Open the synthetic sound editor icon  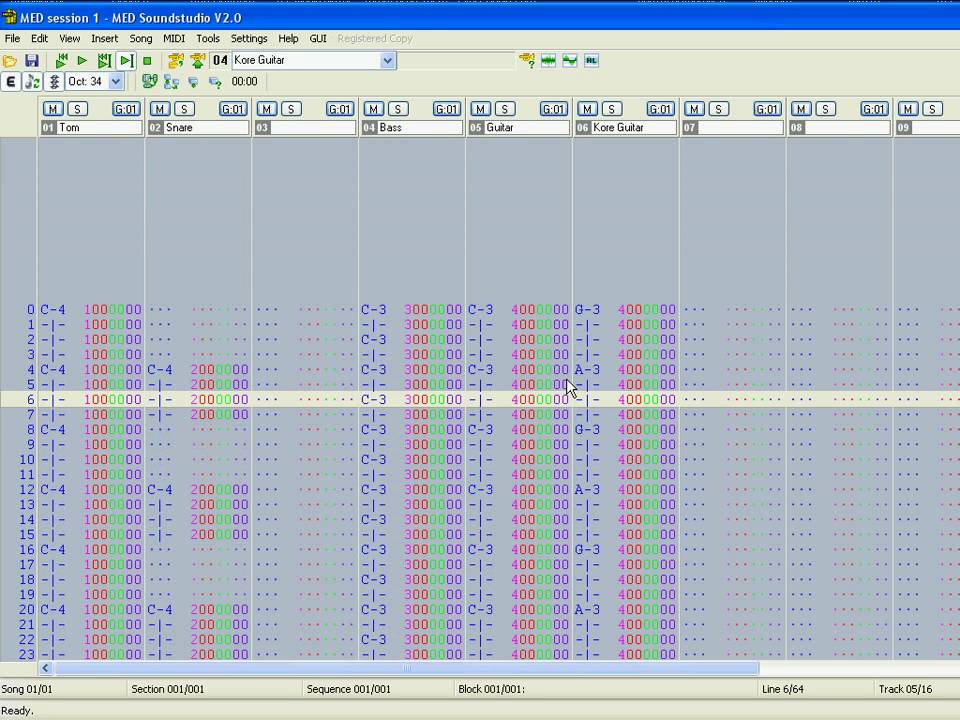pos(570,60)
